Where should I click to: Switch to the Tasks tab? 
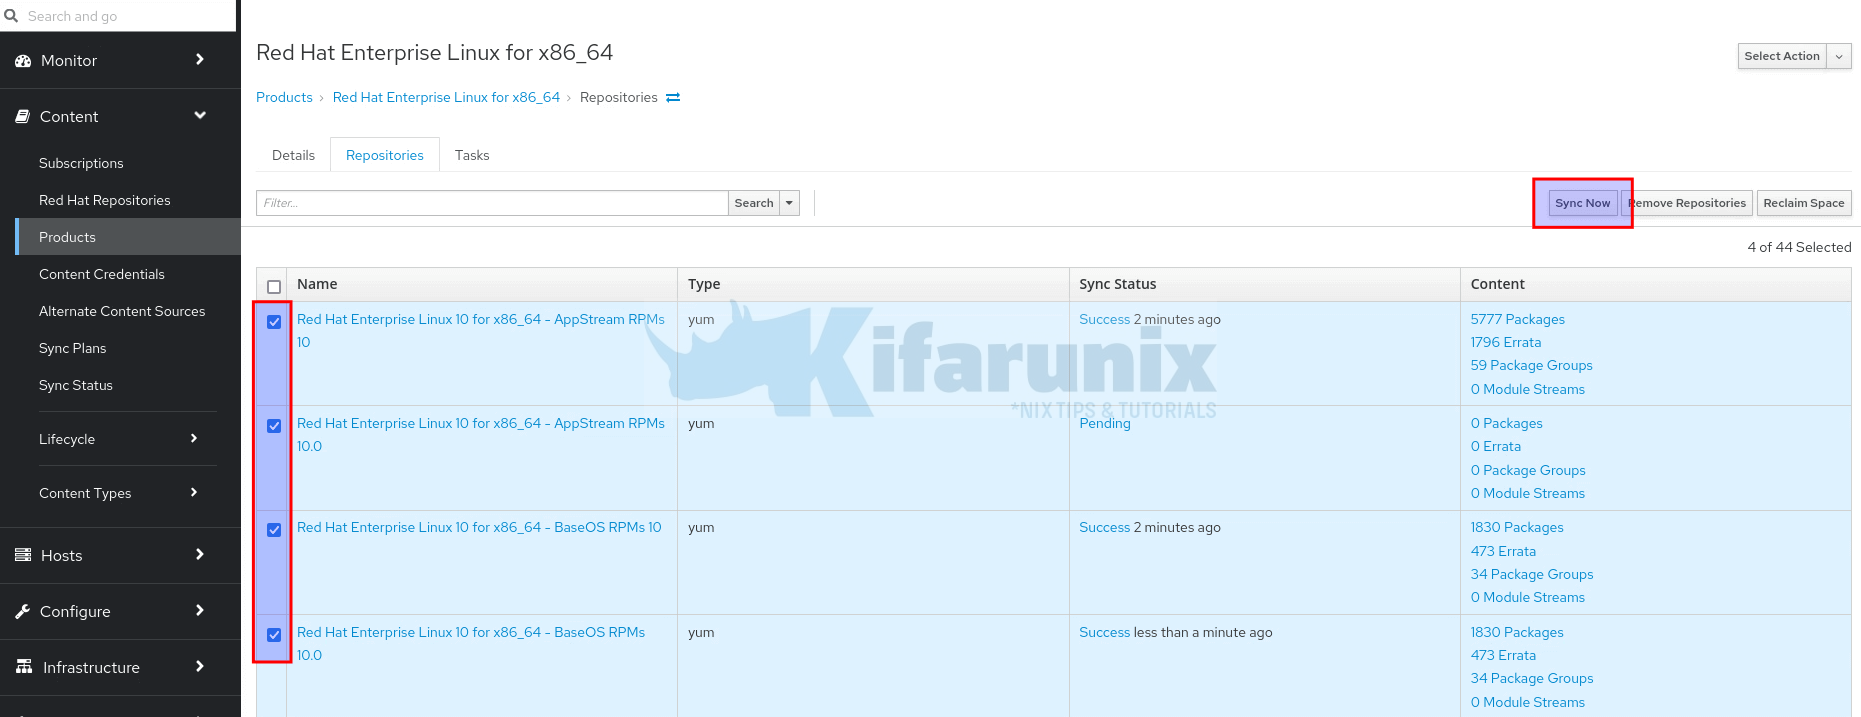pos(472,155)
